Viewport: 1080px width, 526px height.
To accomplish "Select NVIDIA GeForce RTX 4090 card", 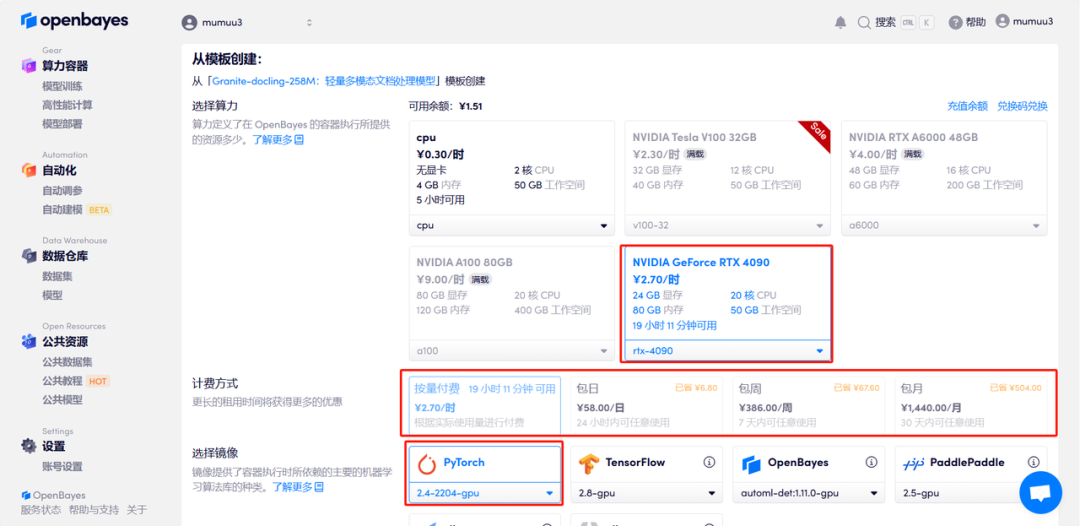I will [x=727, y=304].
